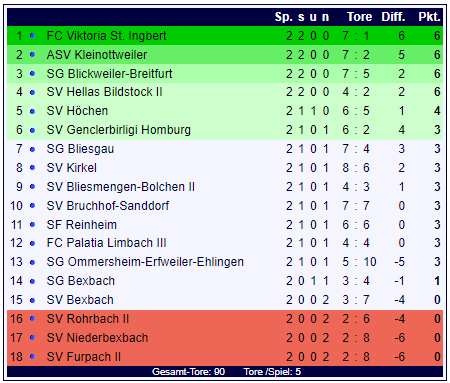
Task: Click the blue dot next to SV Furpach II
Action: pos(32,357)
